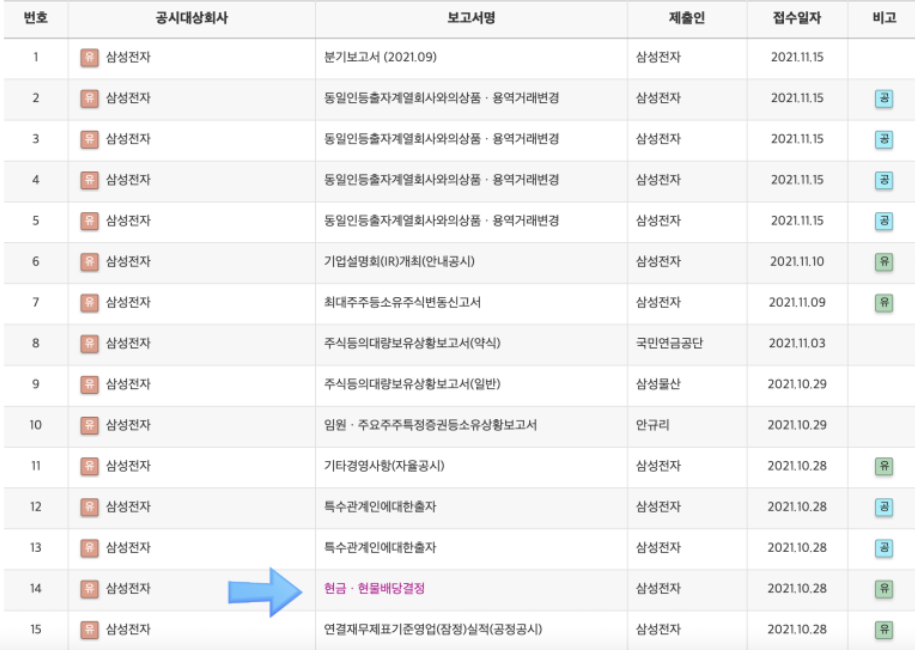The height and width of the screenshot is (650, 915).
Task: Select submitter 삼성물산 in row 9
Action: point(658,384)
